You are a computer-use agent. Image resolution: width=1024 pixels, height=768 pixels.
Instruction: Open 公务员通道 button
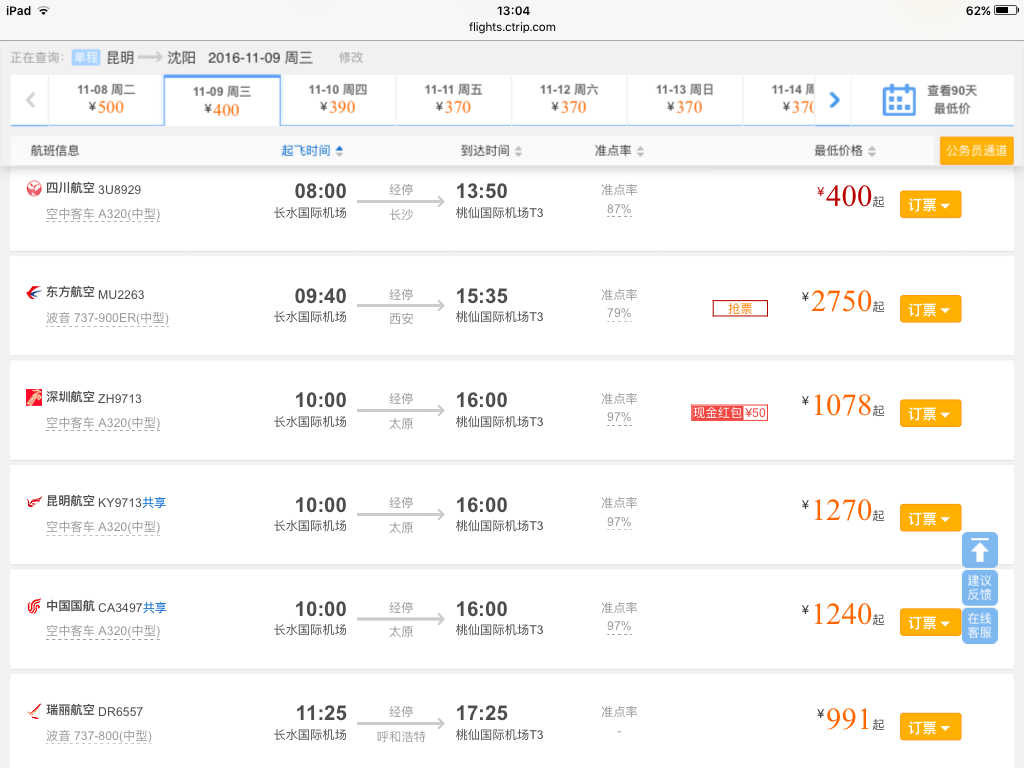tap(976, 151)
